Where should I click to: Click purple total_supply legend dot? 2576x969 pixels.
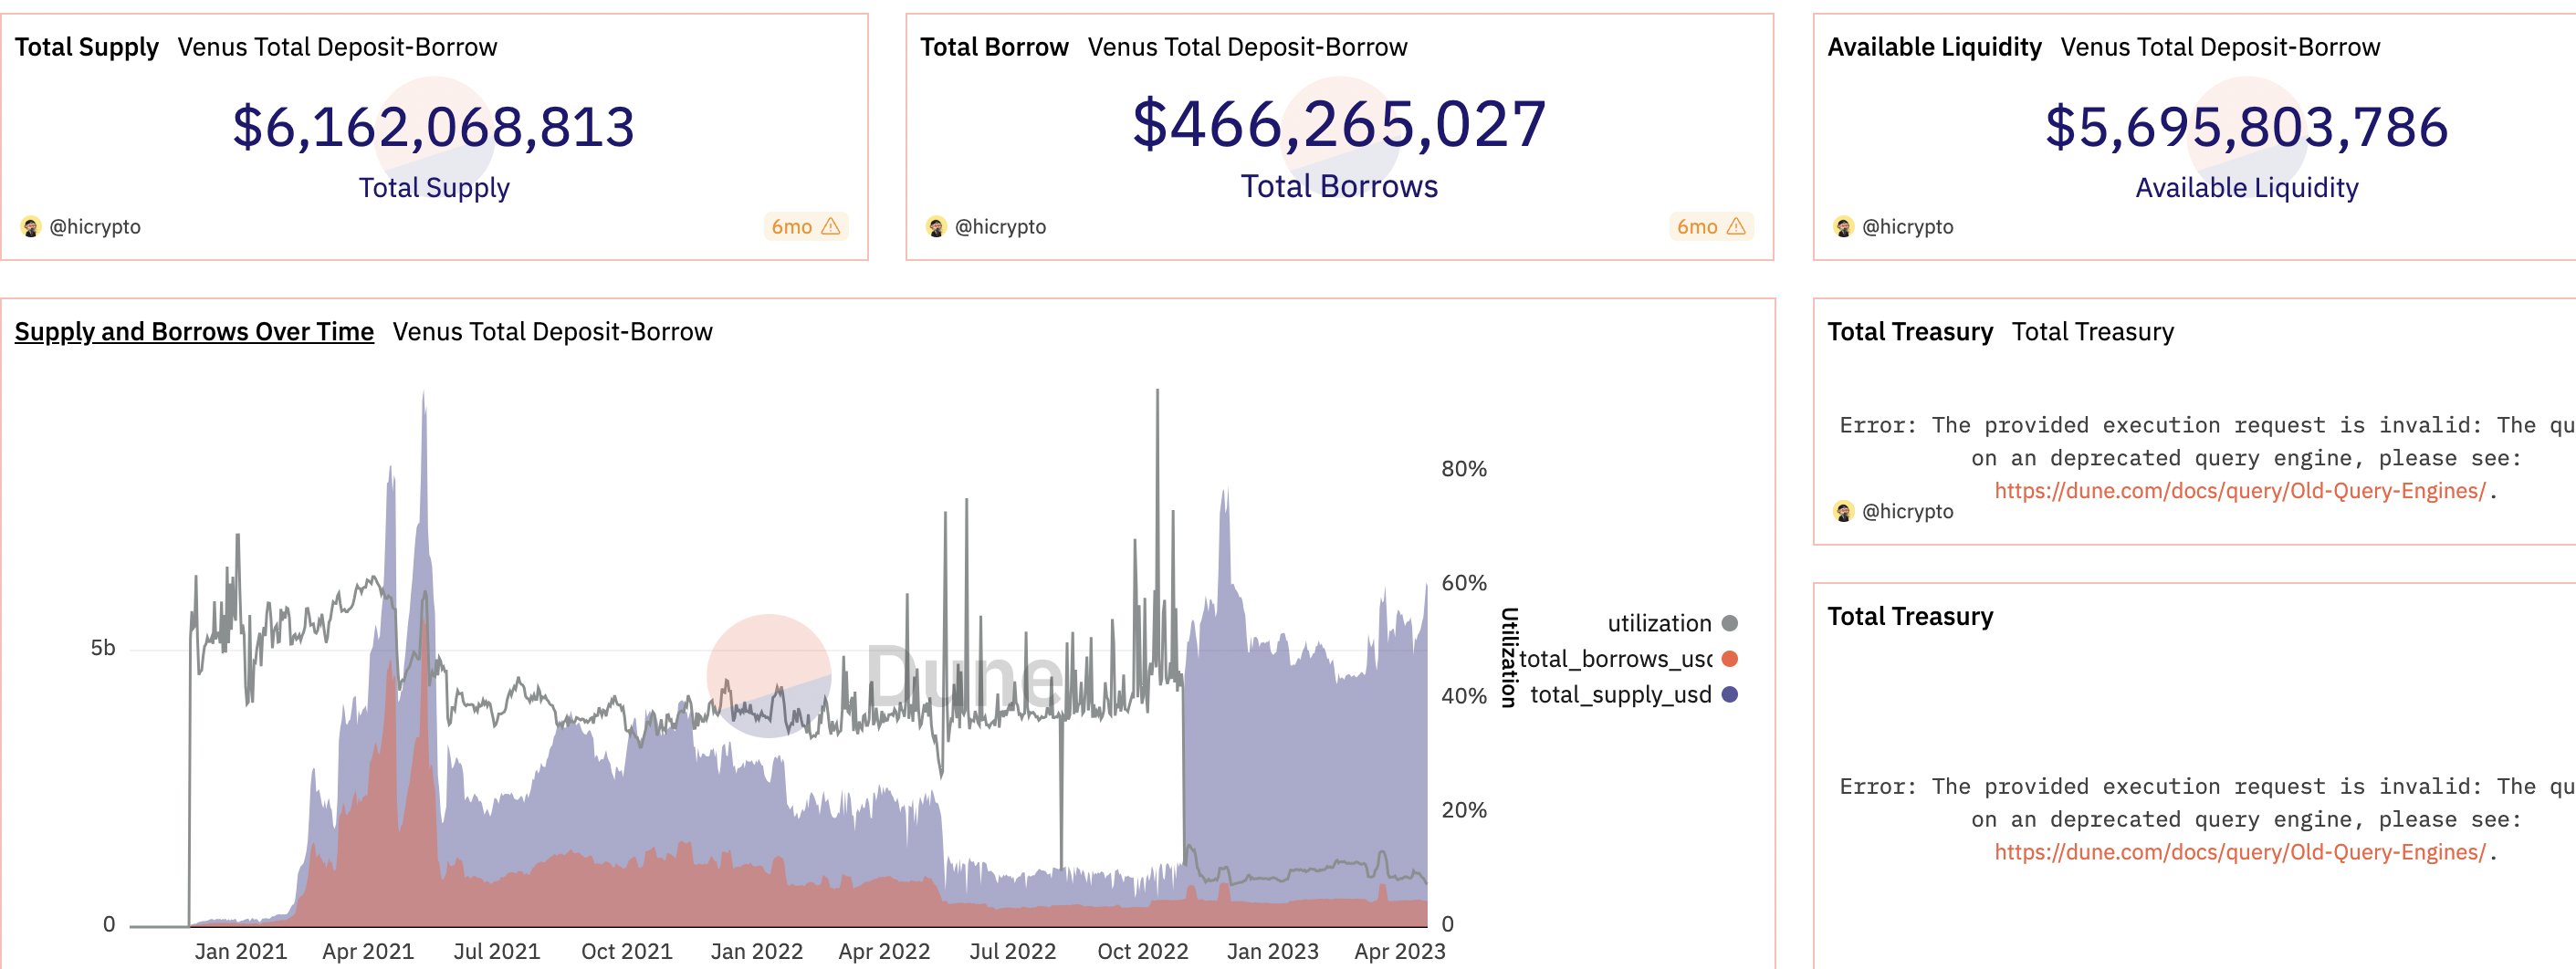(1730, 695)
